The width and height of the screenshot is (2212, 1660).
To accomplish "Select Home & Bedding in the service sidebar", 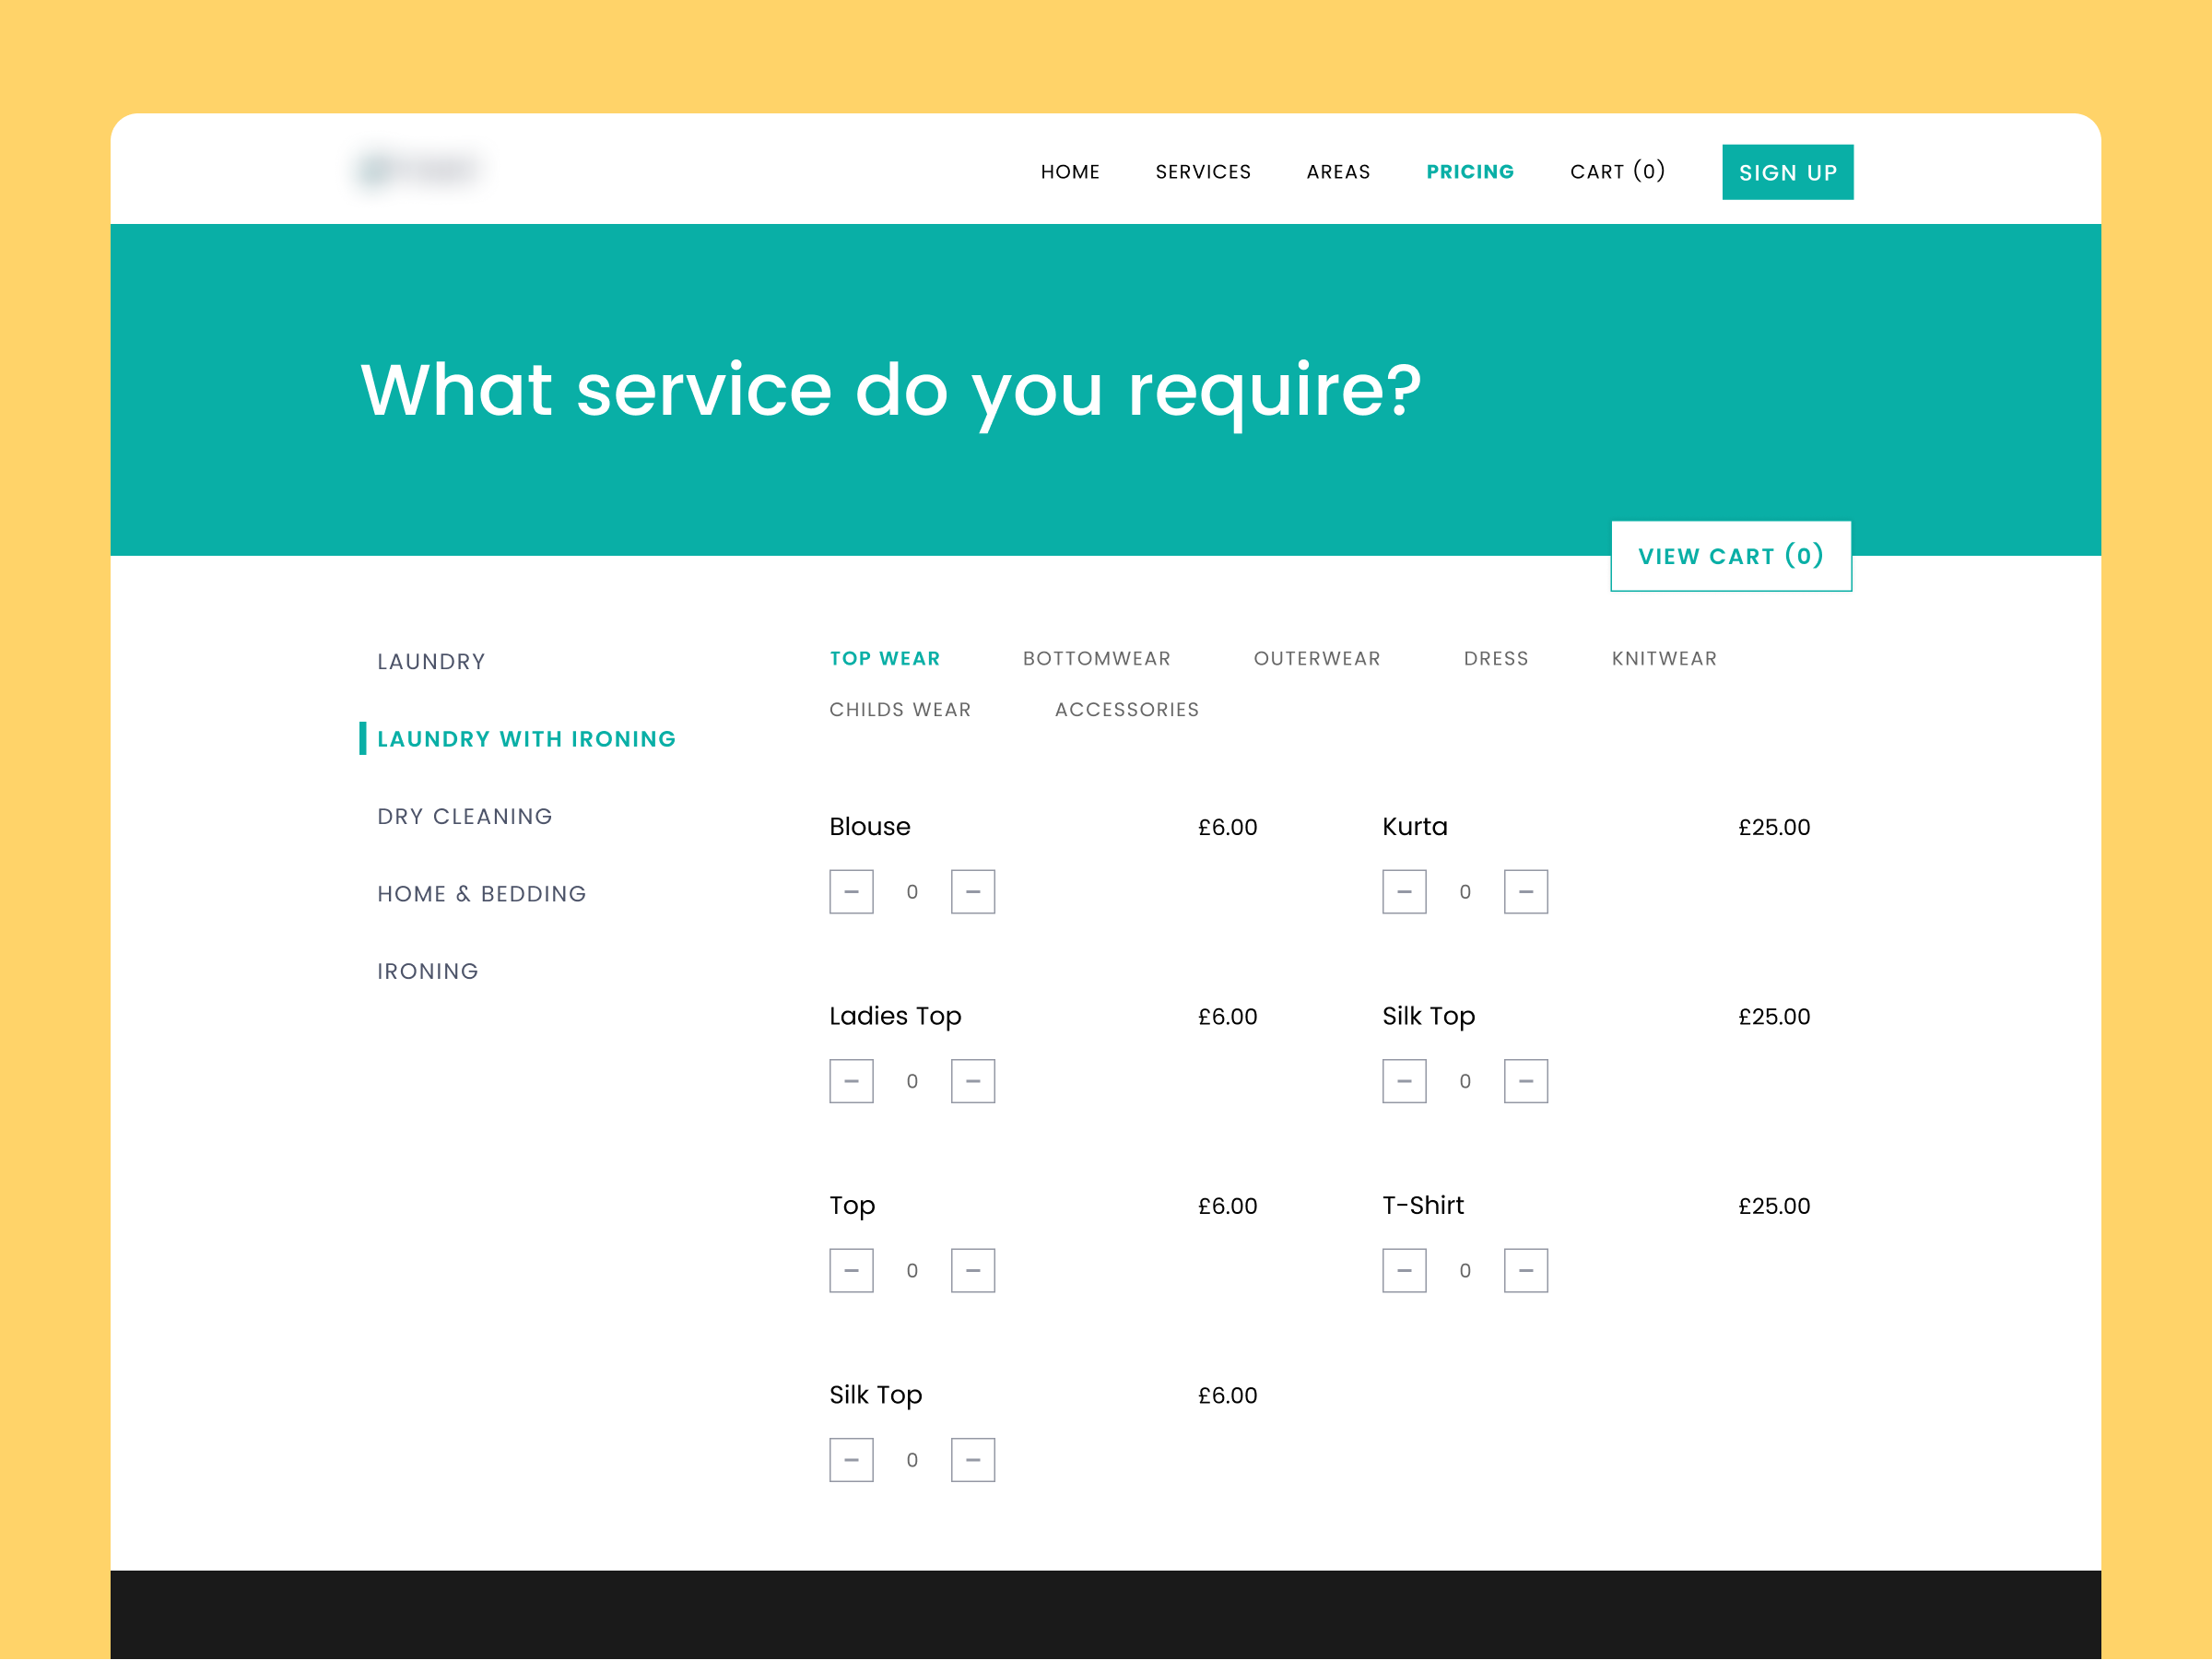I will tap(481, 893).
